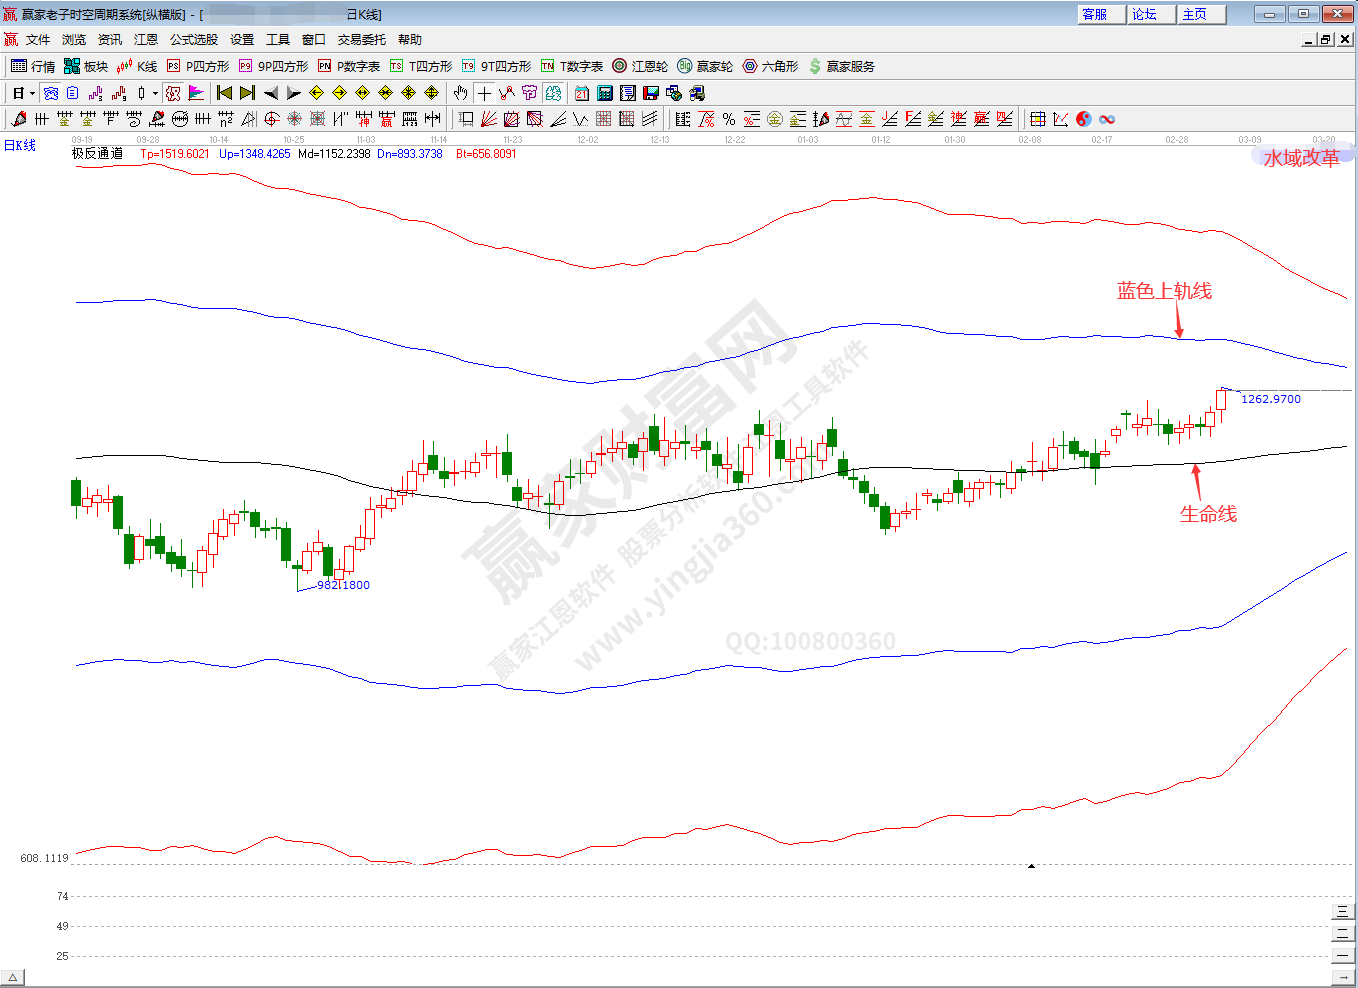Click the calculator icon in toolbar
Screen dimensions: 1358x988
pyautogui.click(x=605, y=93)
